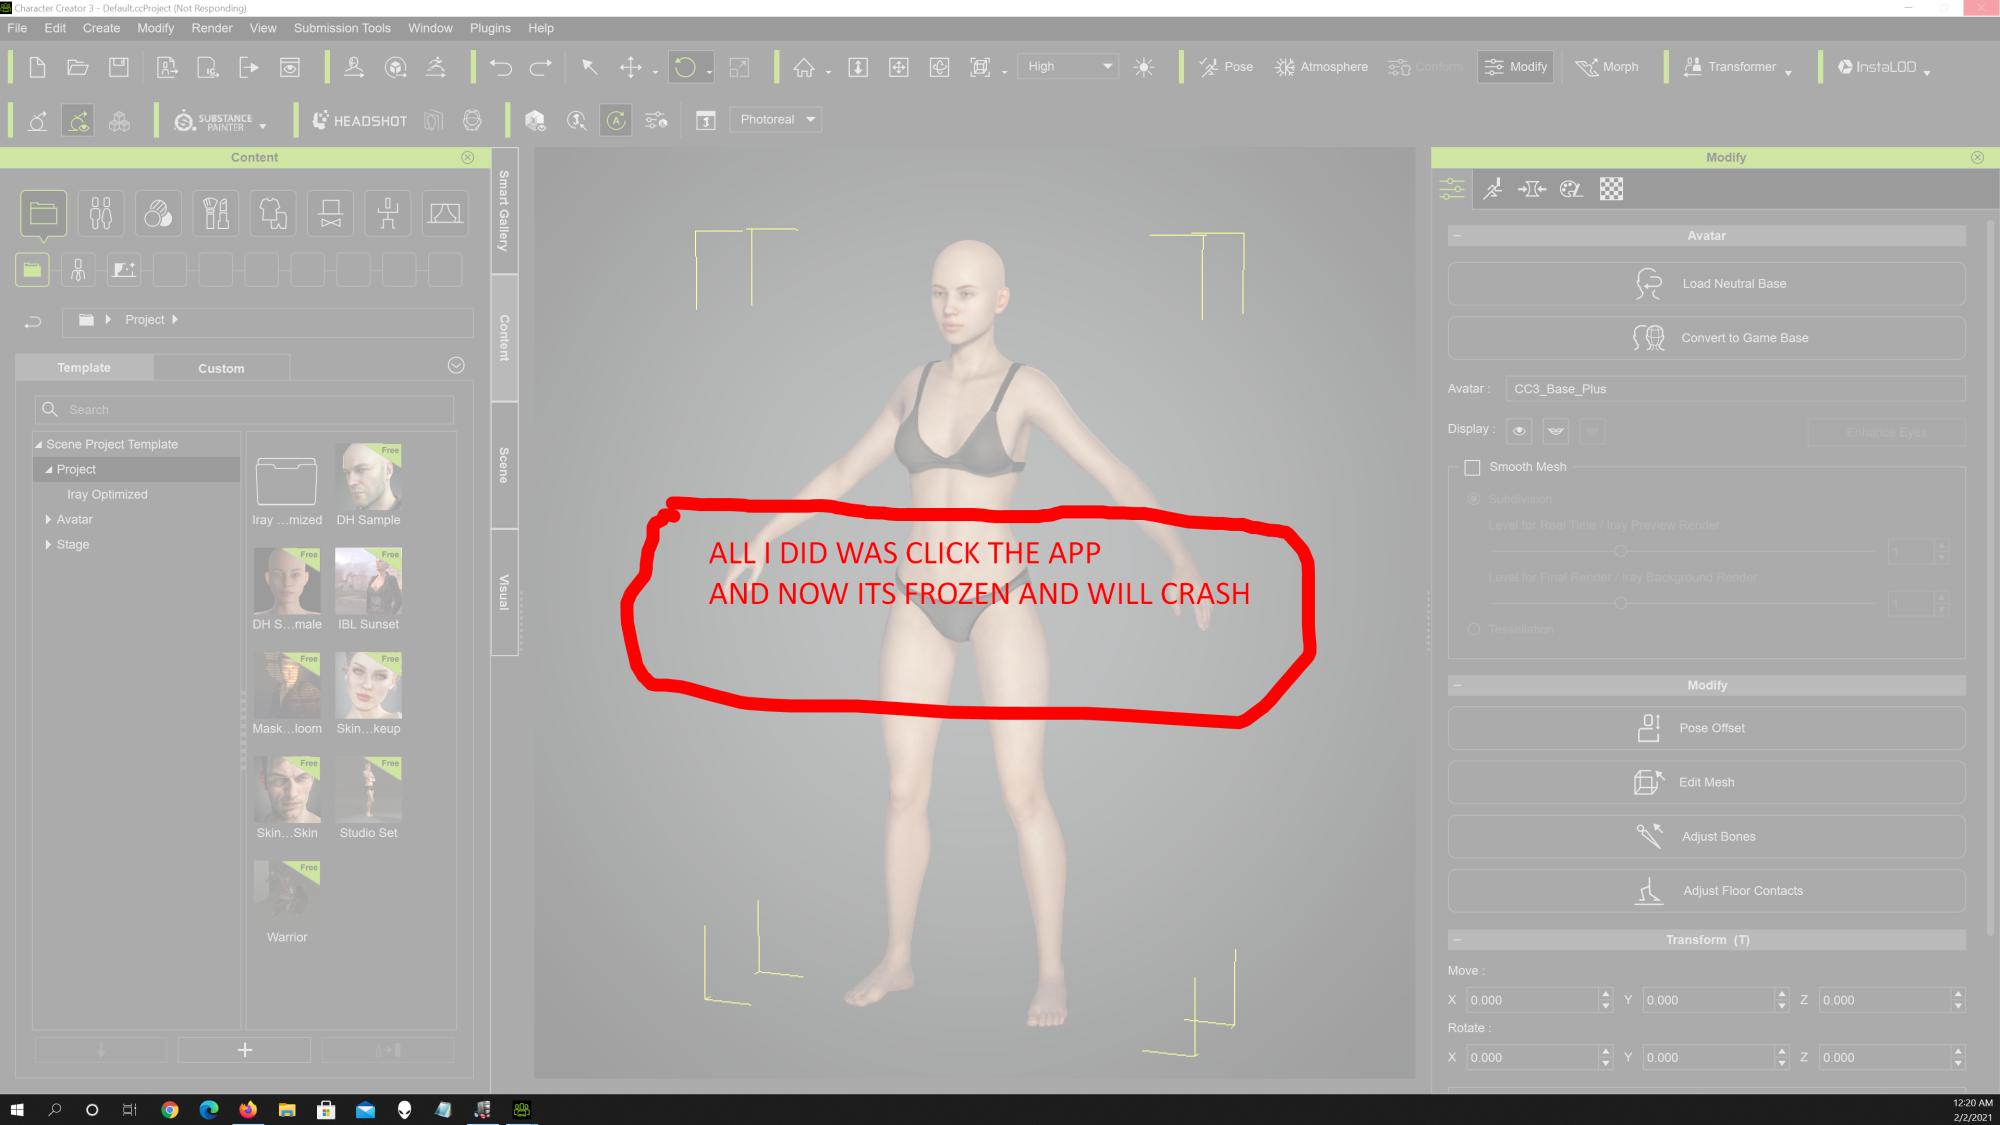Select the Cloth content category icon
Image resolution: width=2000 pixels, height=1125 pixels.
click(x=273, y=213)
